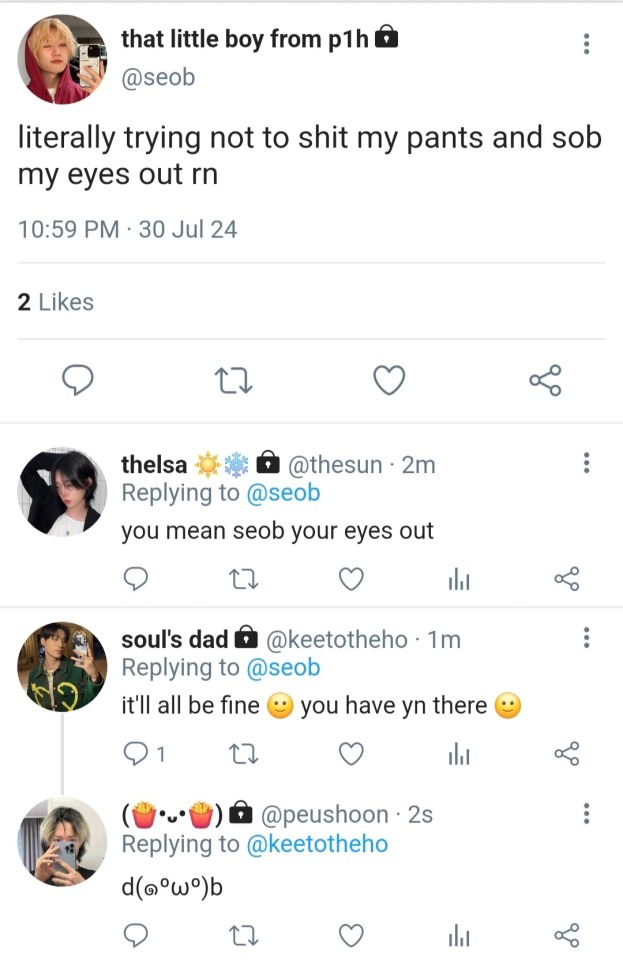Image resolution: width=623 pixels, height=960 pixels.
Task: Open more options on peushoon's reply
Action: coord(586,813)
